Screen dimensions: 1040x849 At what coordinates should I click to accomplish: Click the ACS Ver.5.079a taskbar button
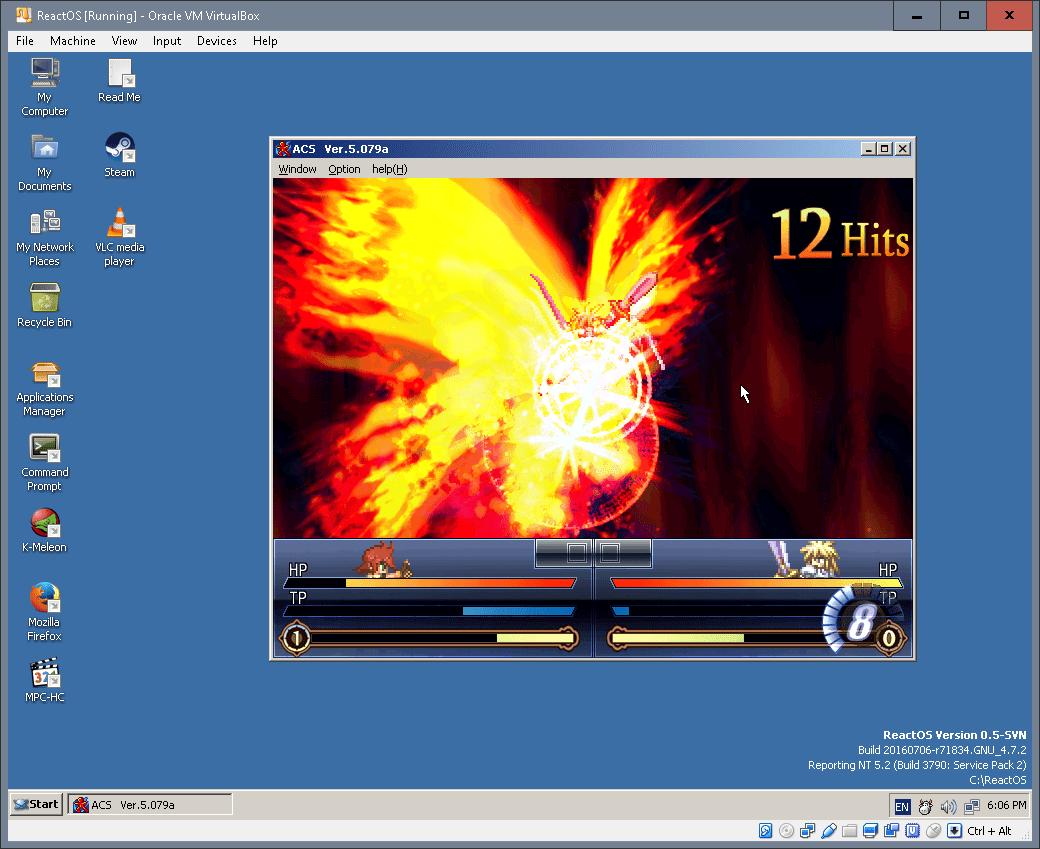[x=150, y=805]
